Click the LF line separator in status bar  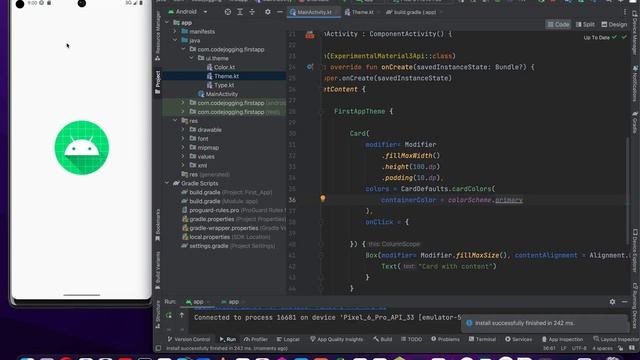(x=563, y=348)
